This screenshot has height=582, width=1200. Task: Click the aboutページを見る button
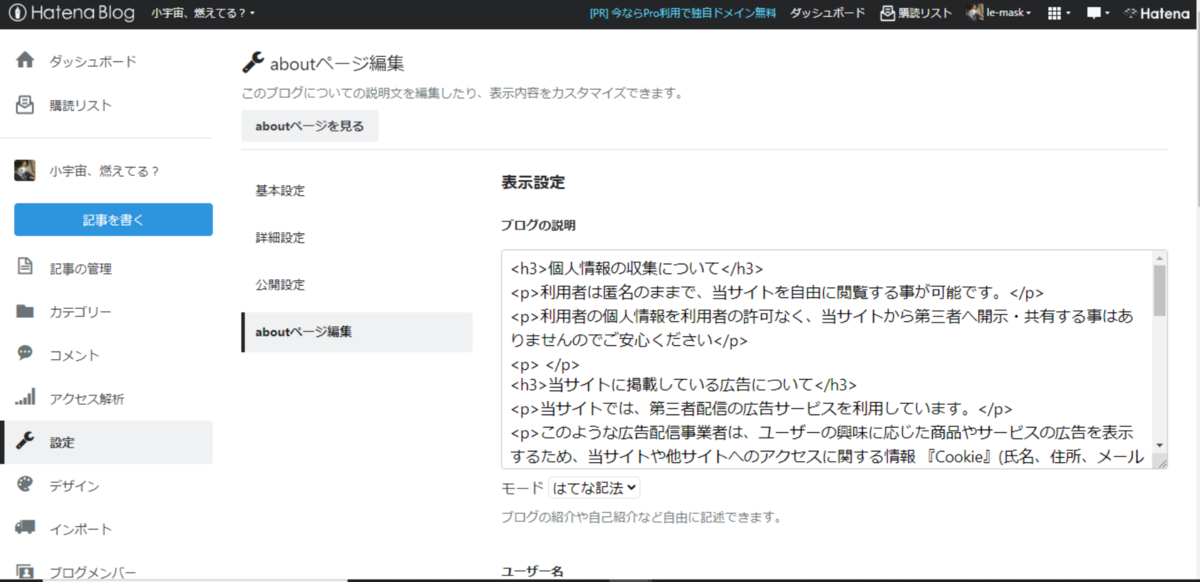point(310,126)
